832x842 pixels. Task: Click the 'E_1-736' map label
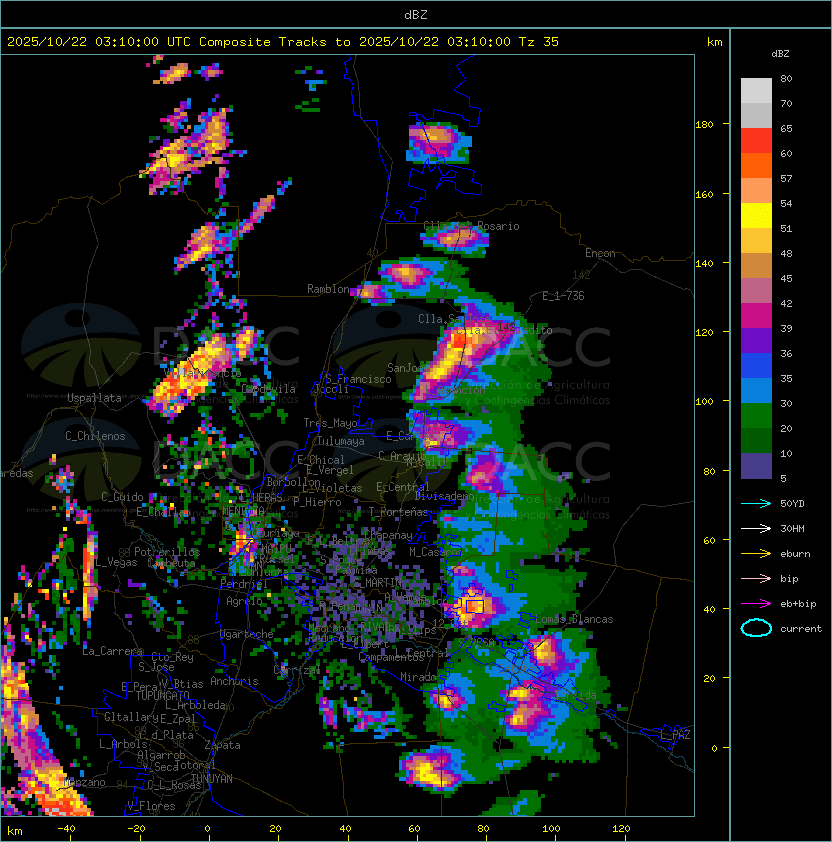tap(563, 296)
